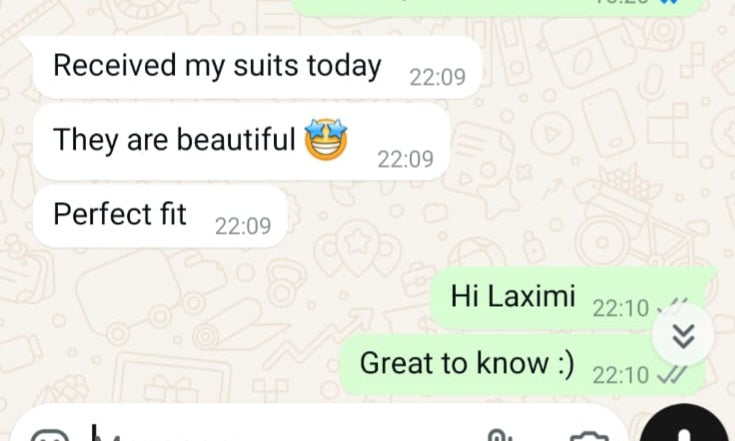Select the Great to know :) message
Screen dimensions: 735x441
click(522, 365)
